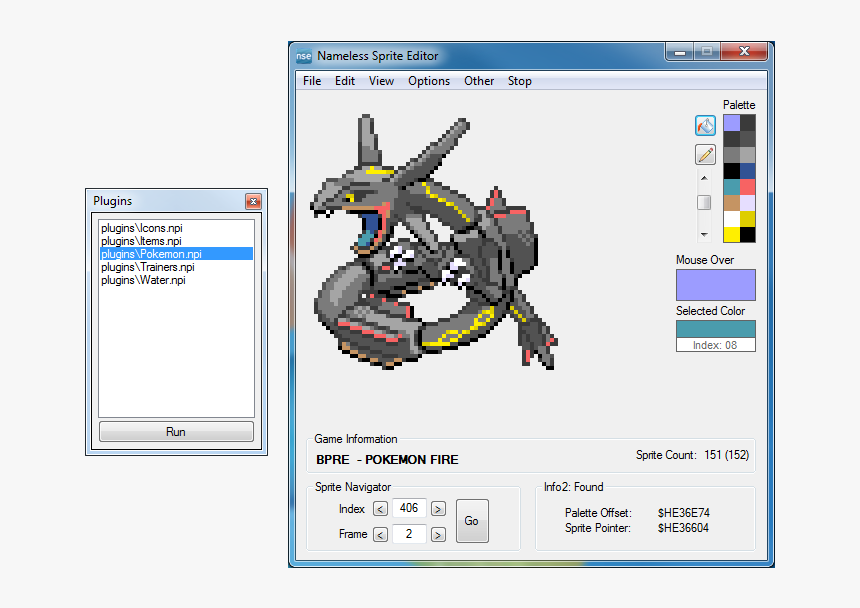
Task: Pick the black swatch beside the blue swatch
Action: tap(732, 171)
